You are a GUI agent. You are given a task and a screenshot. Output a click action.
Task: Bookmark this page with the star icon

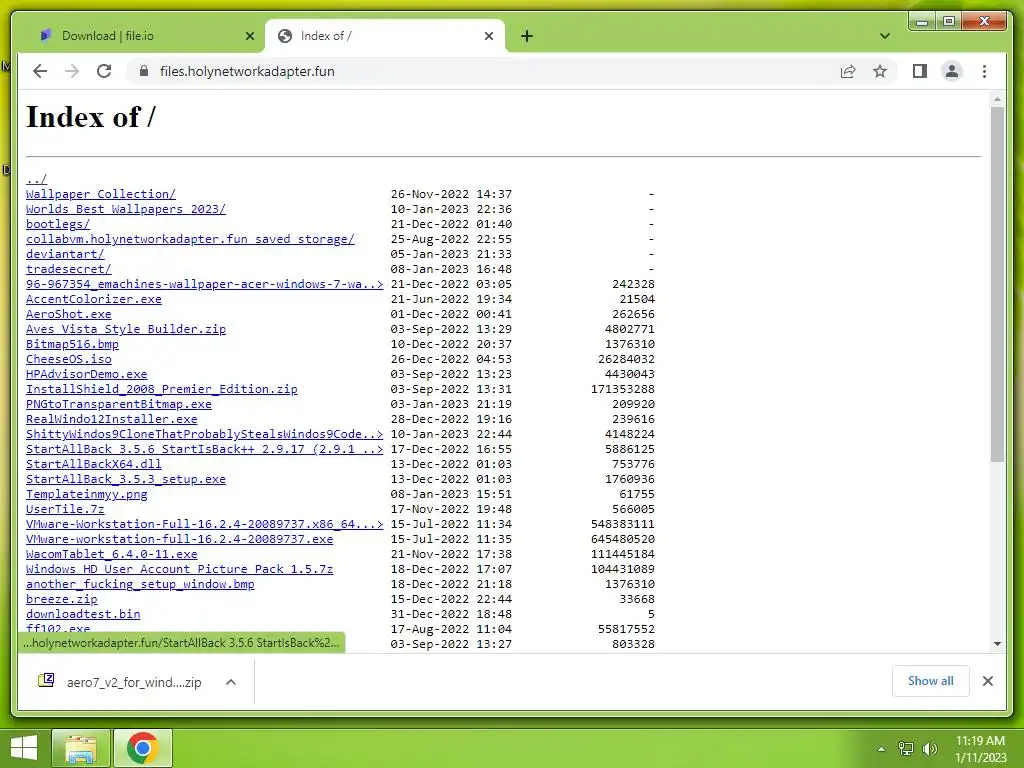coord(880,71)
